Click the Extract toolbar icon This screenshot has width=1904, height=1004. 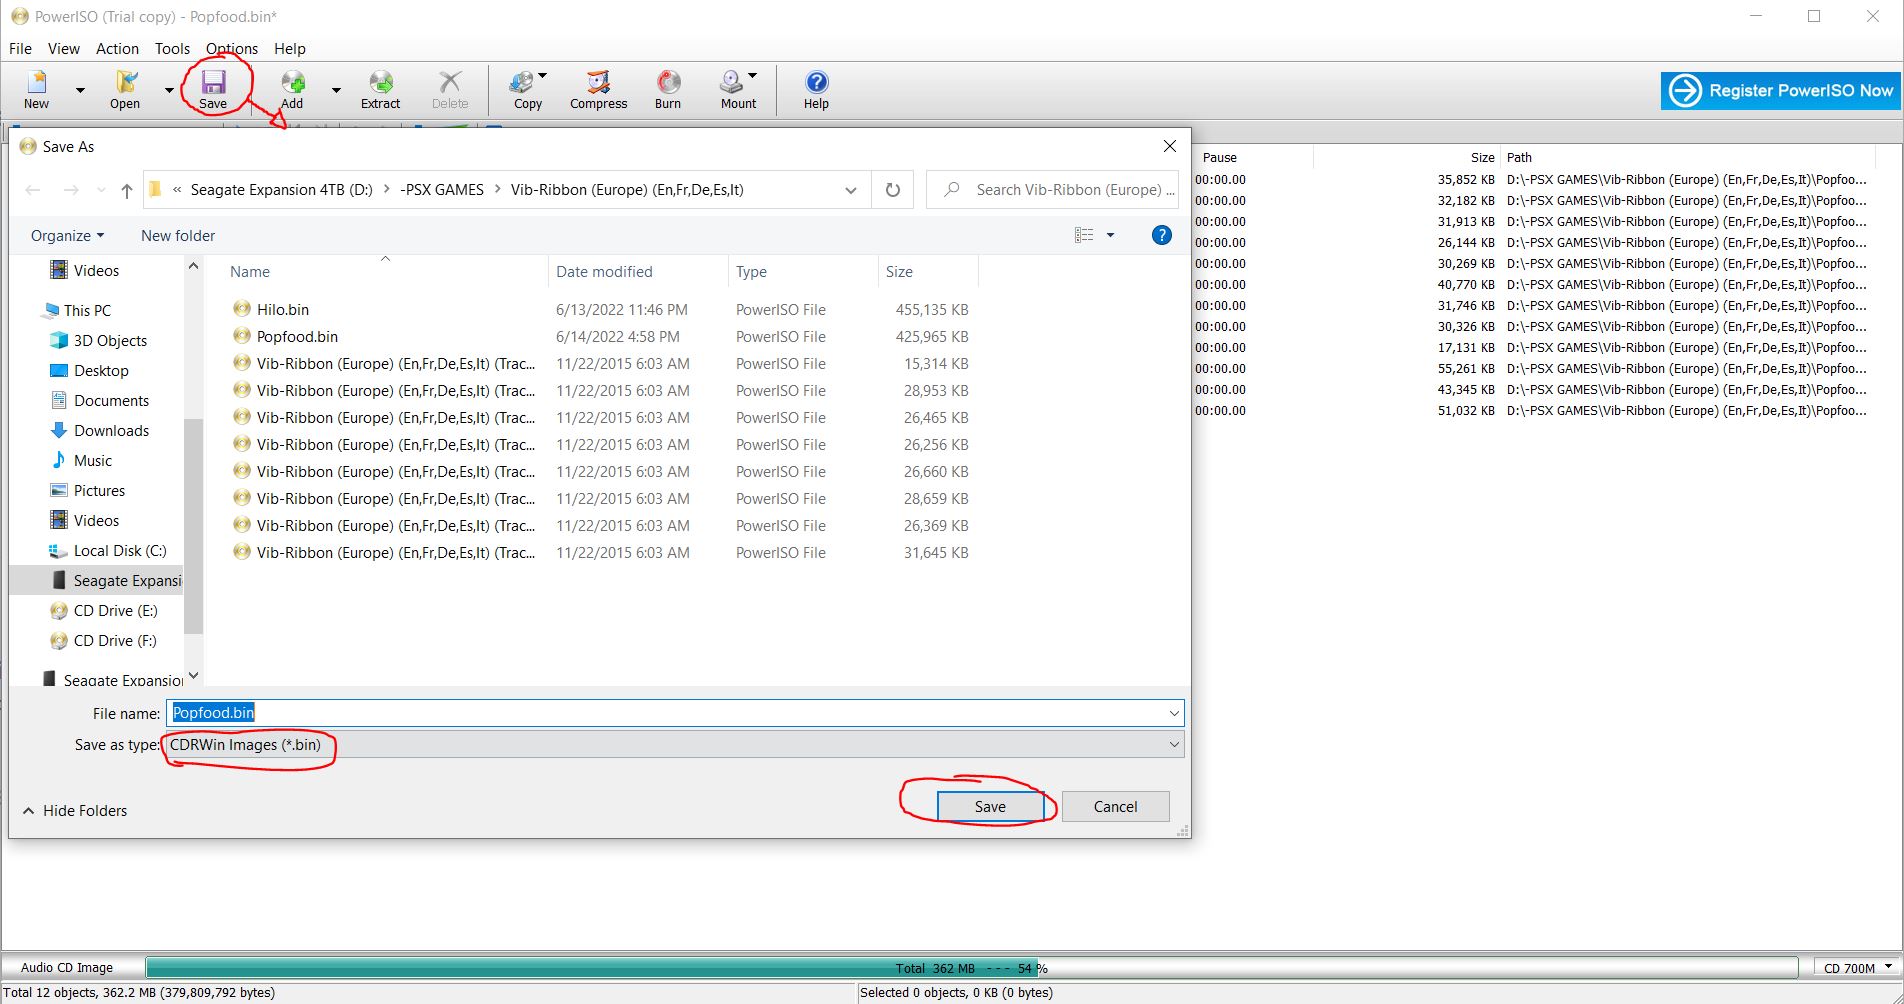pyautogui.click(x=380, y=89)
